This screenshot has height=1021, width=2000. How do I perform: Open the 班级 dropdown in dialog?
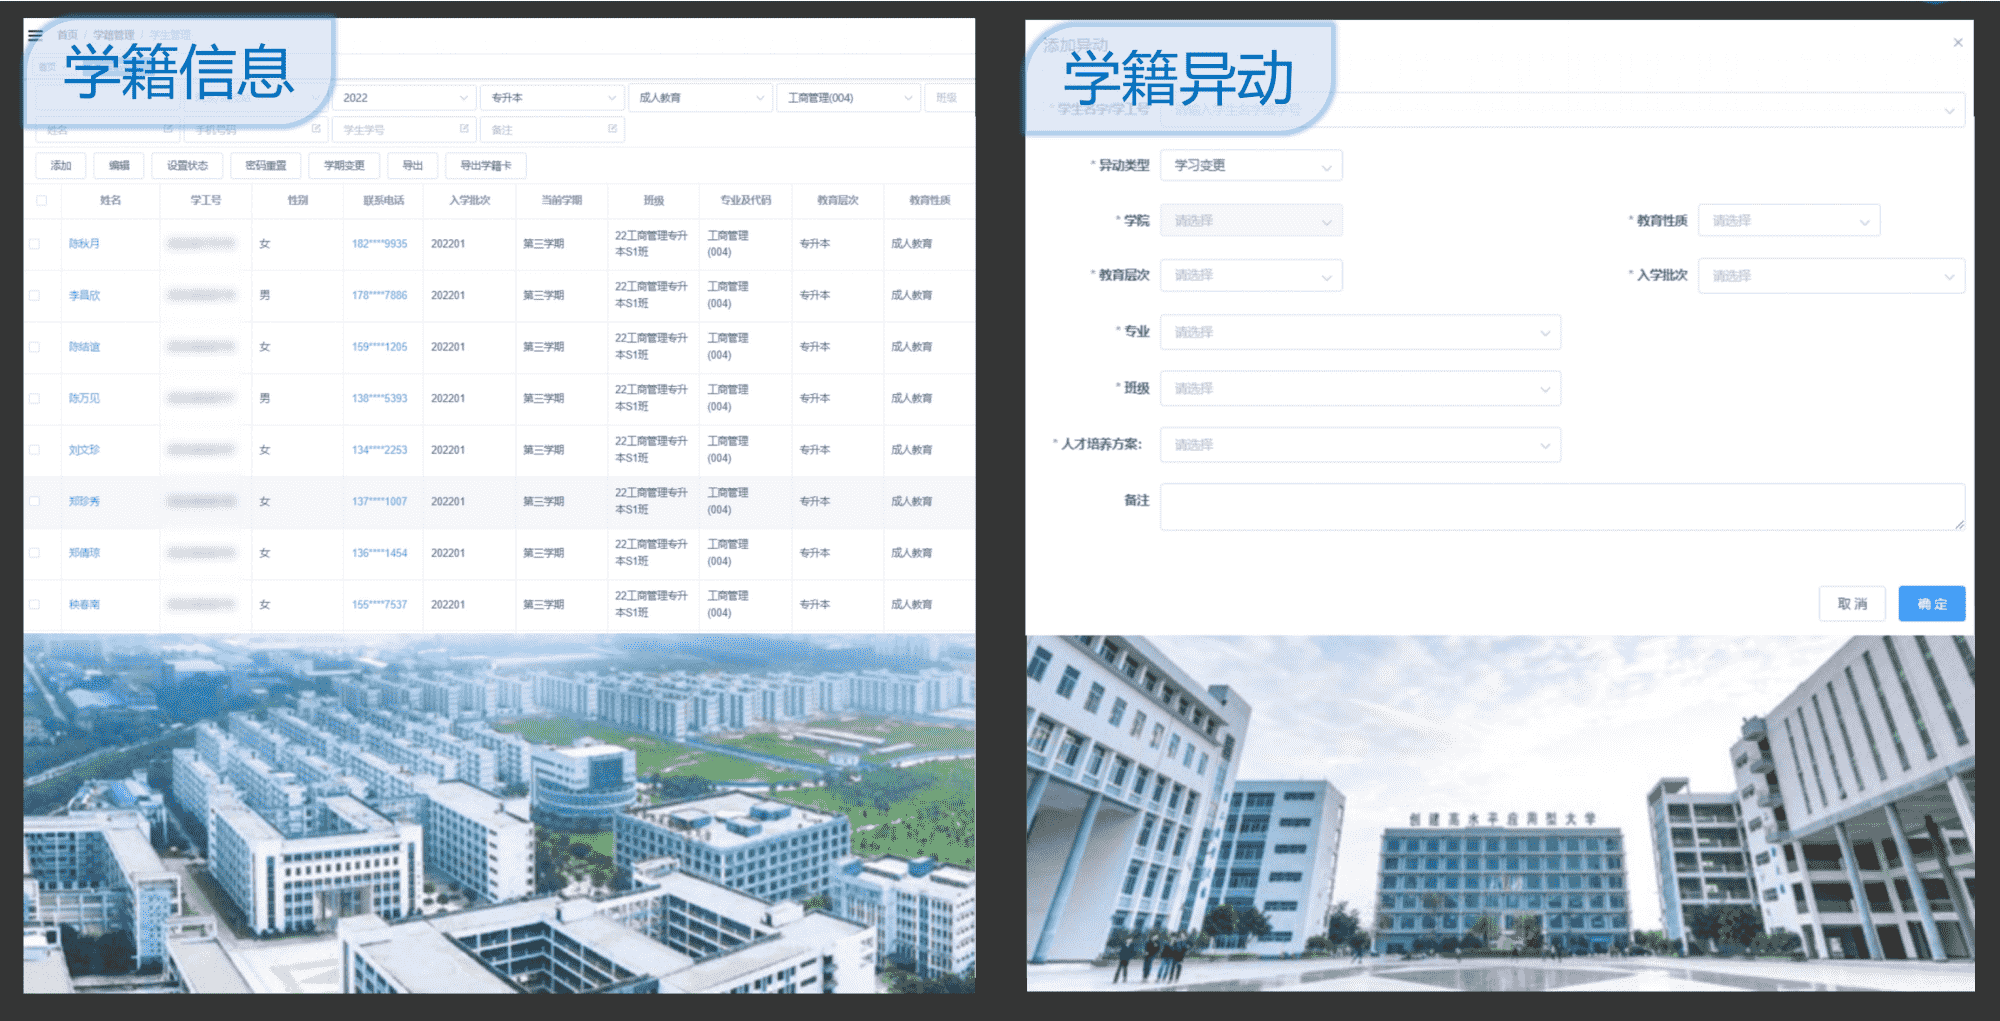(1360, 388)
